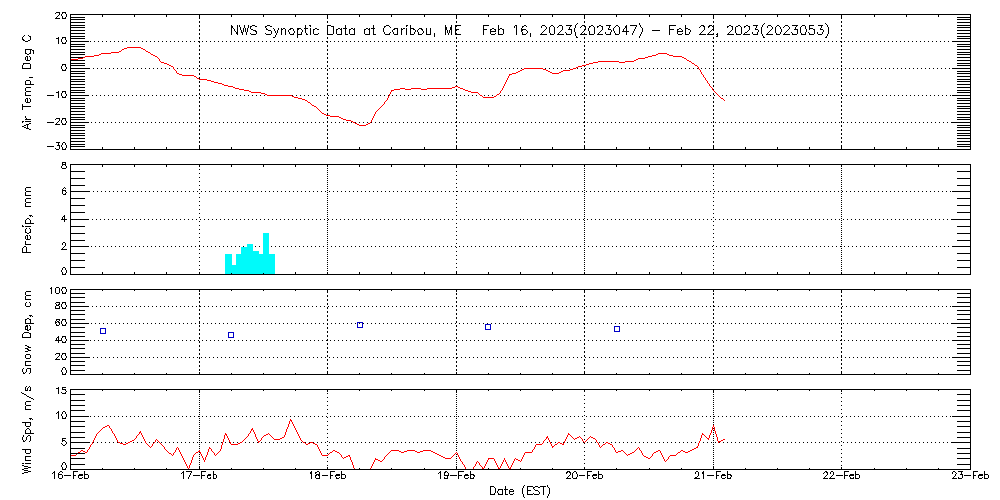
Task: Select the 21-Feb date tick label
Action: pos(713,477)
